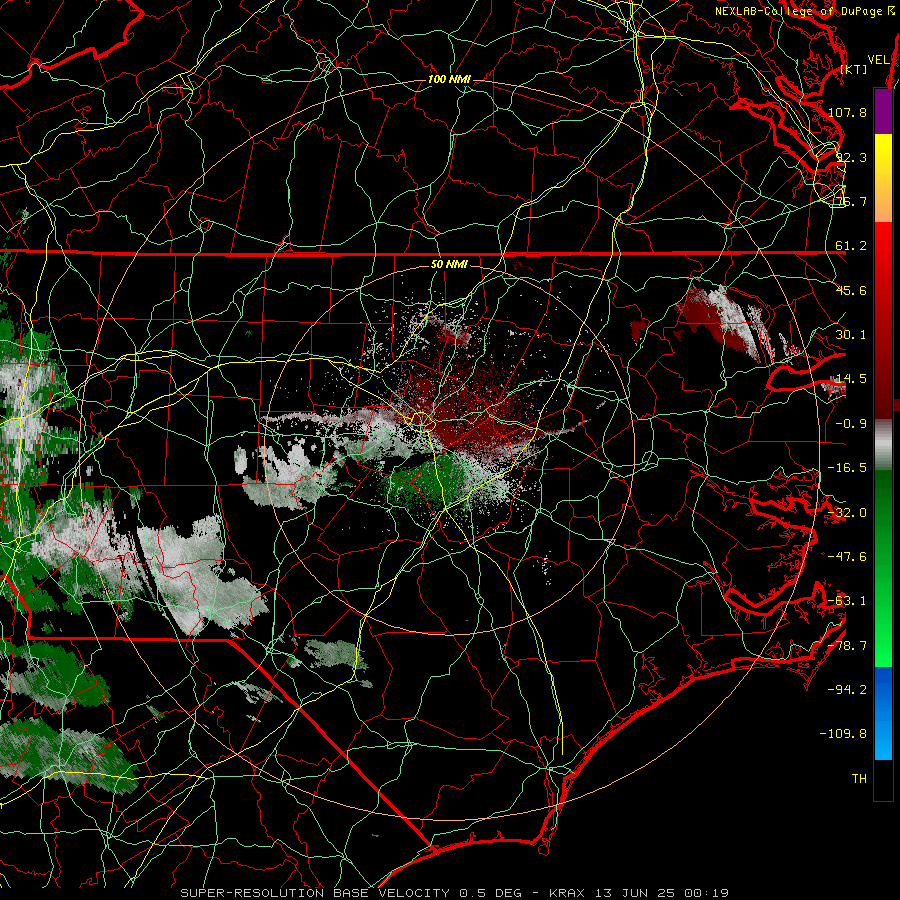
Task: Click the blue segment of the color bar
Action: pyautogui.click(x=883, y=713)
